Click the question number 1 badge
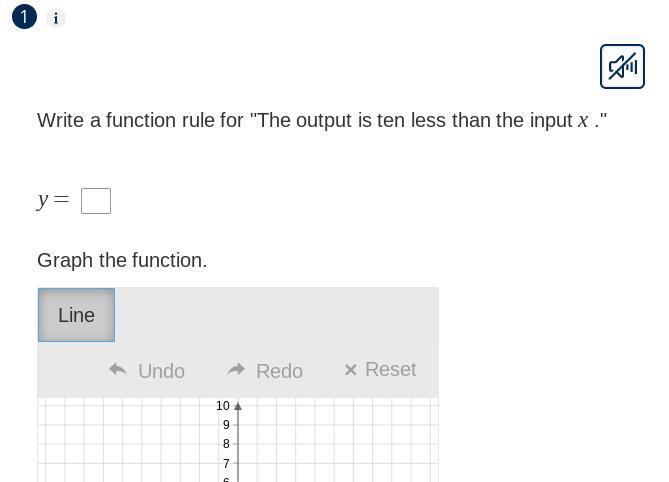 [x=24, y=17]
